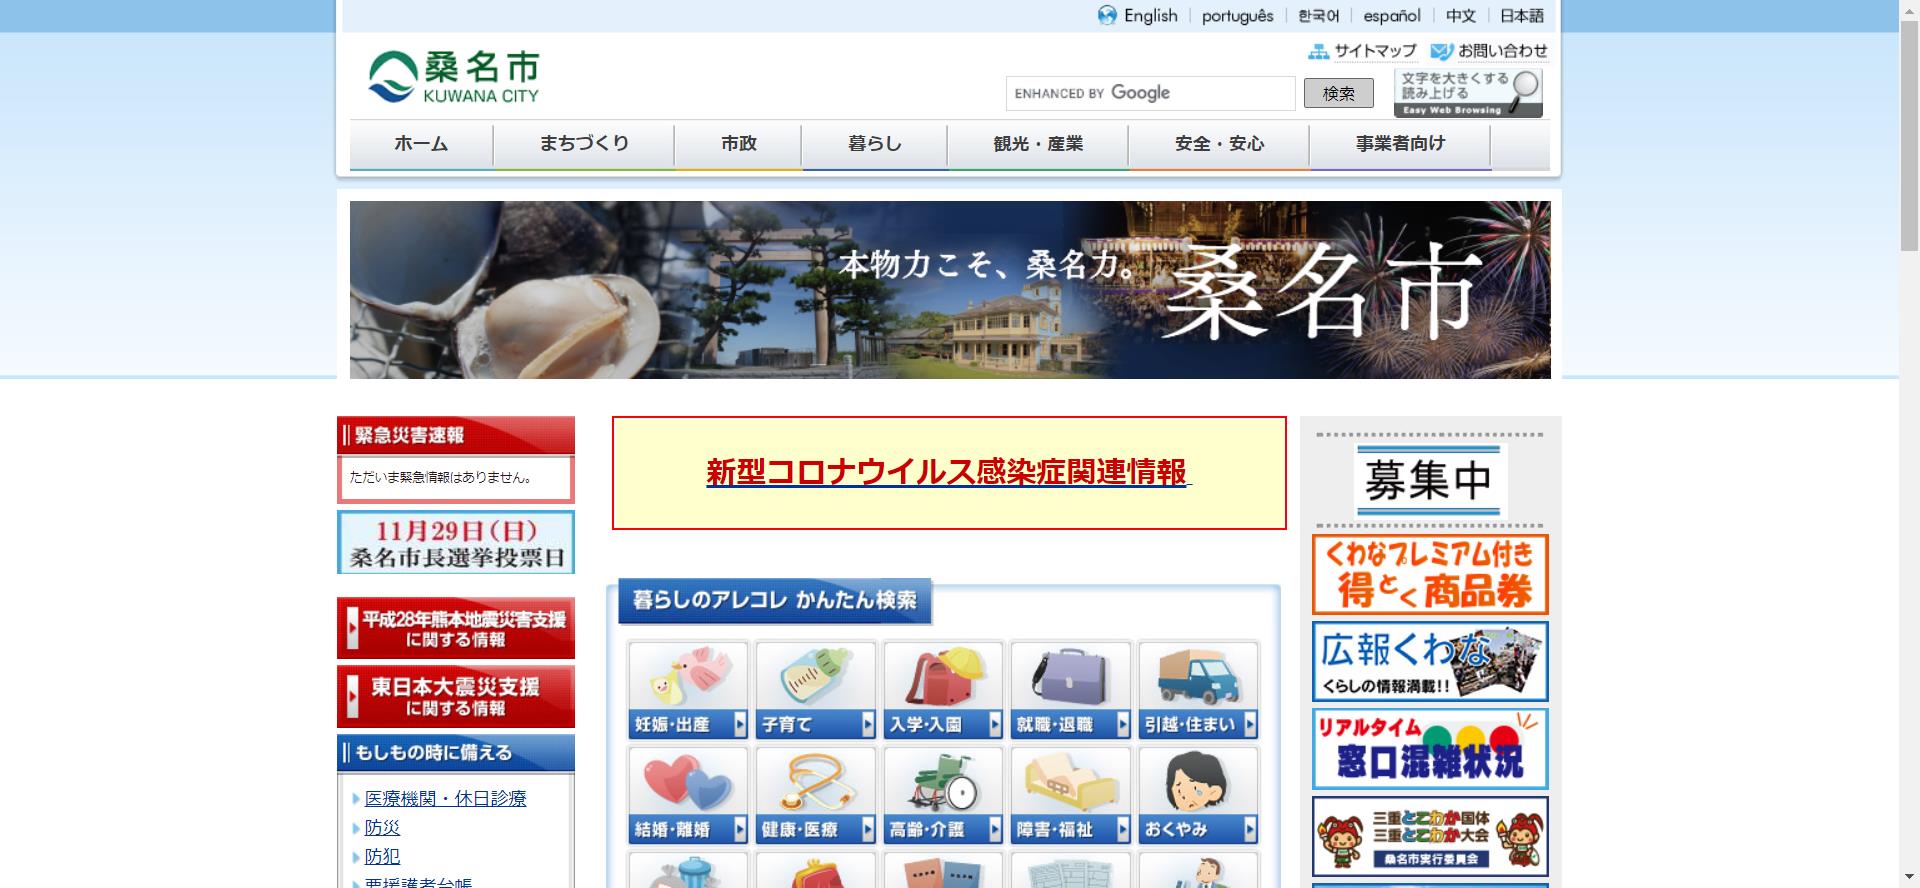This screenshot has height=888, width=1920.
Task: Click the arrow on the おくやみ label
Action: click(x=1251, y=830)
